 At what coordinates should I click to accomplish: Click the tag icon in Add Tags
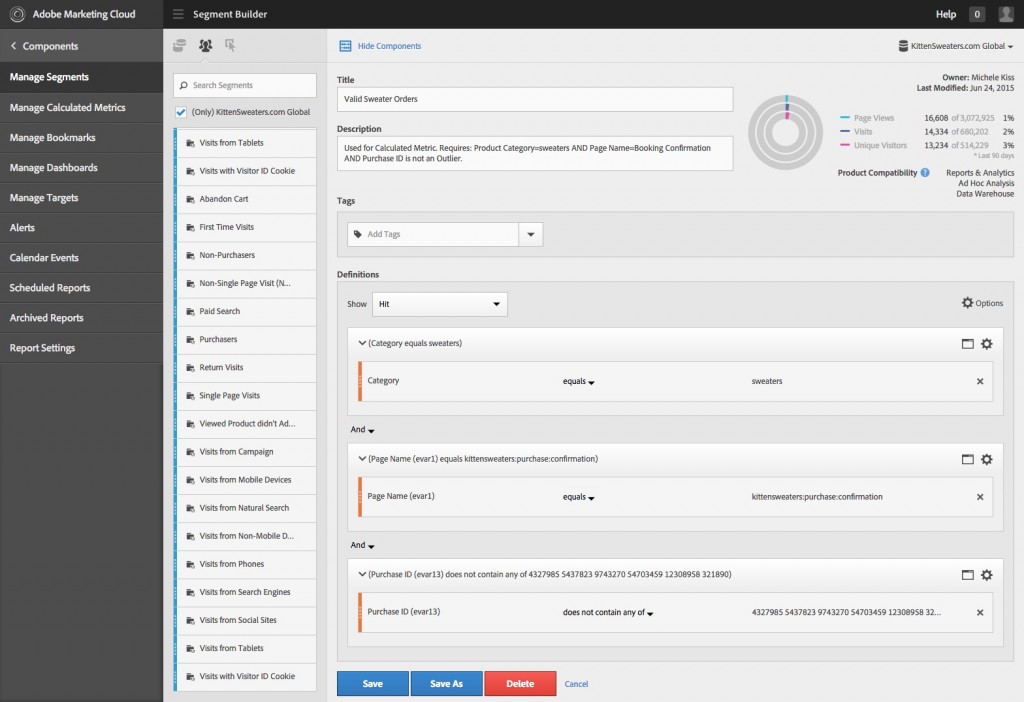358,234
